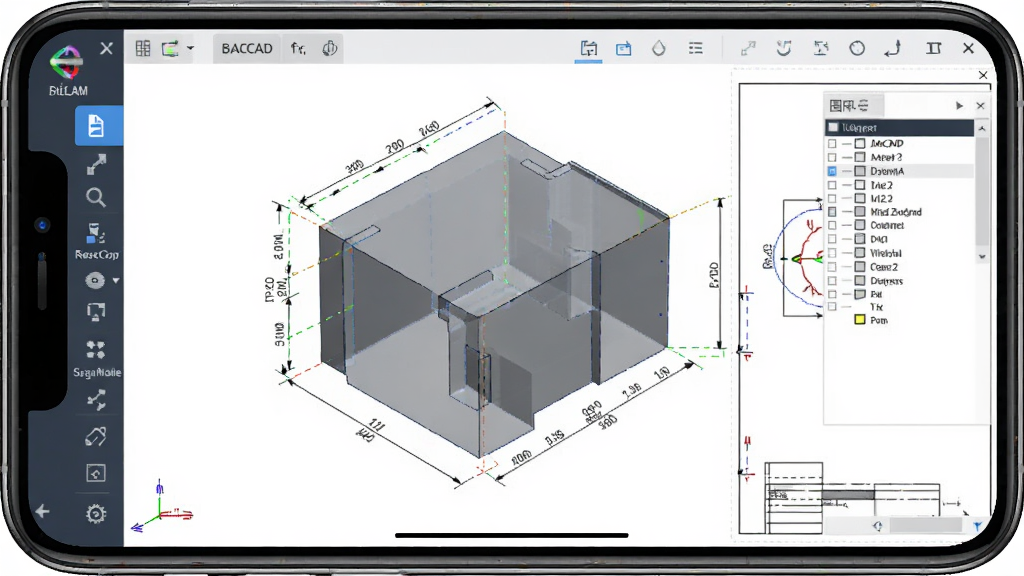Image resolution: width=1024 pixels, height=576 pixels.
Task: Select the Diqners row in the layer list
Action: point(900,281)
